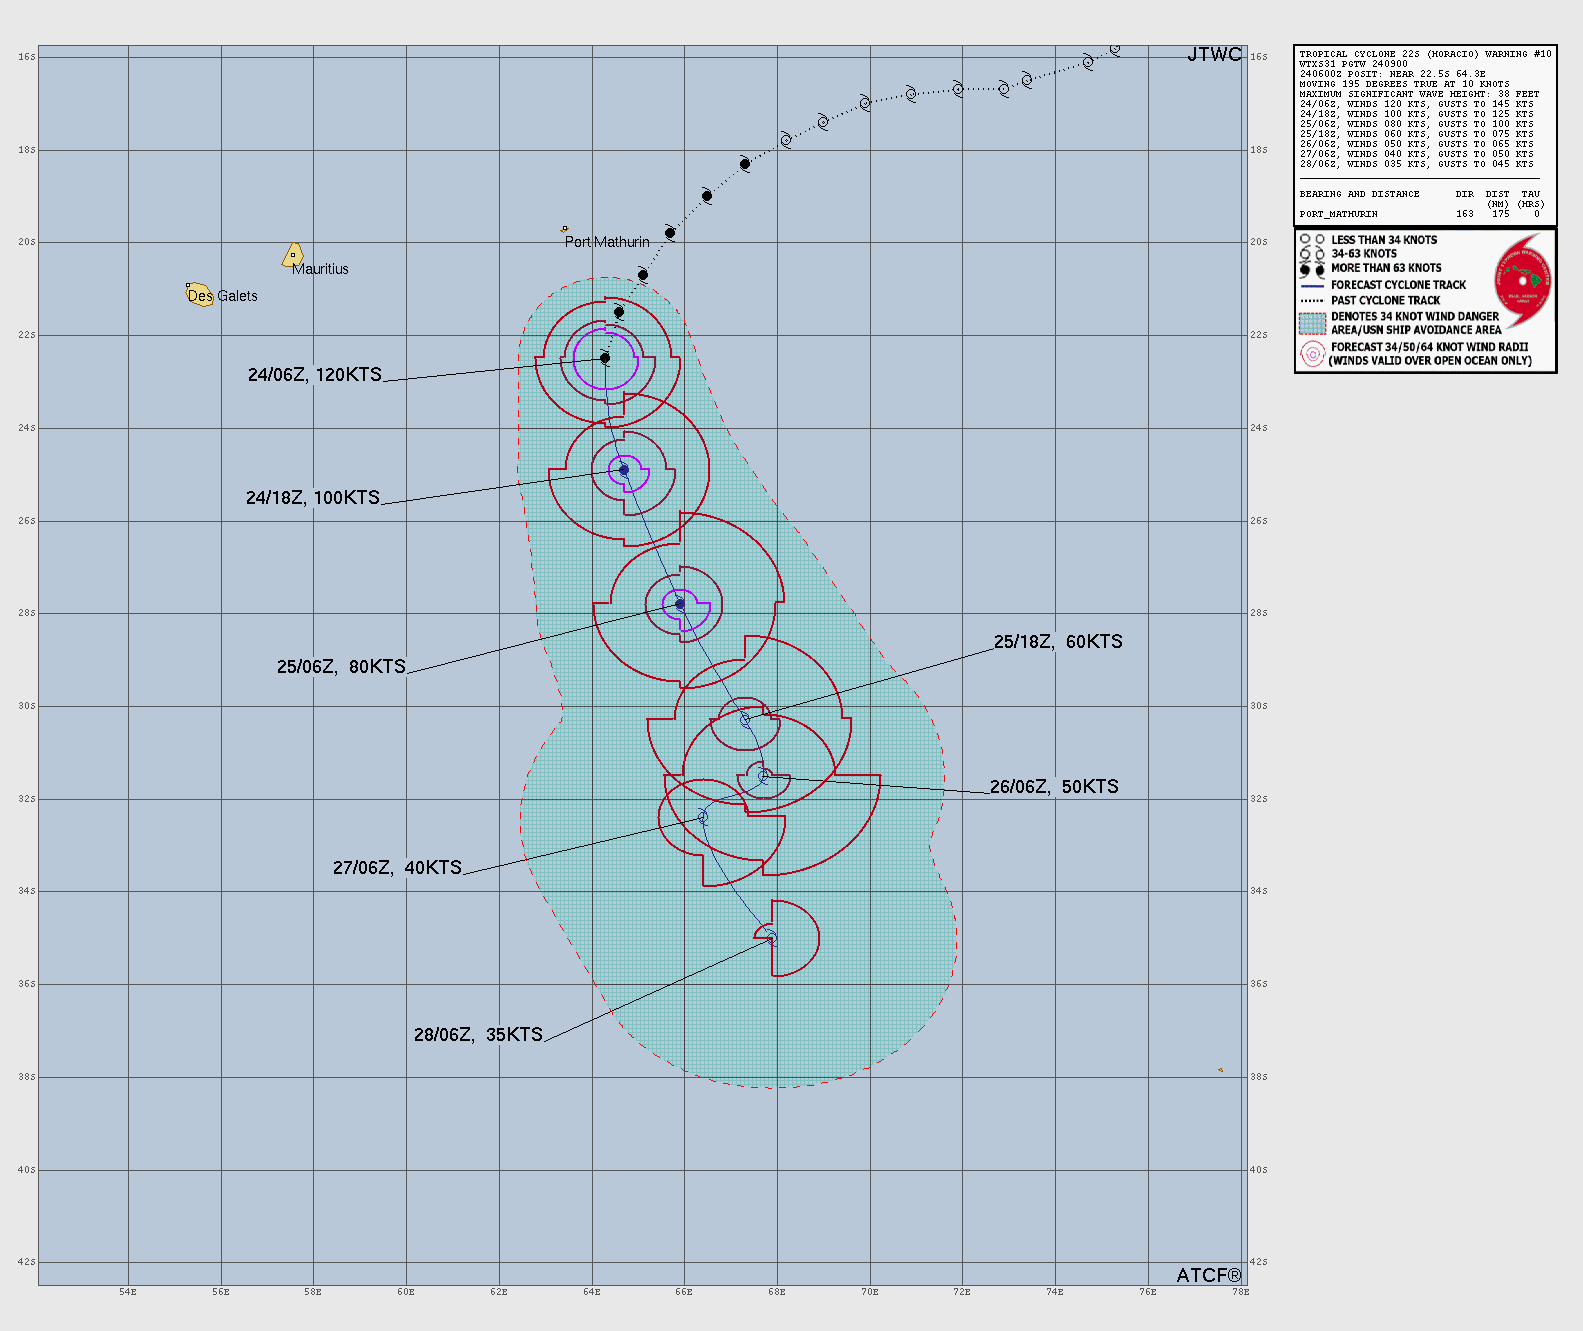Click the 'More than 63 knots' legend symbol

pos(1312,269)
